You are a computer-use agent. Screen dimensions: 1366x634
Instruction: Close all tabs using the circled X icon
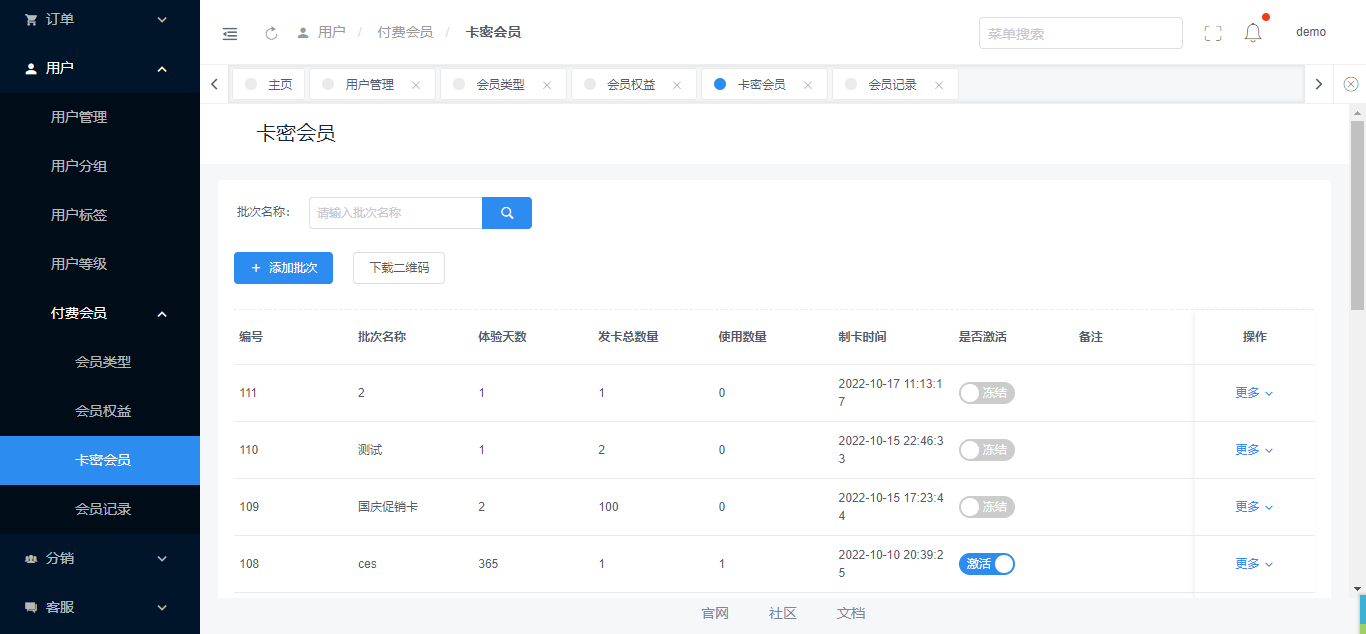tap(1351, 84)
